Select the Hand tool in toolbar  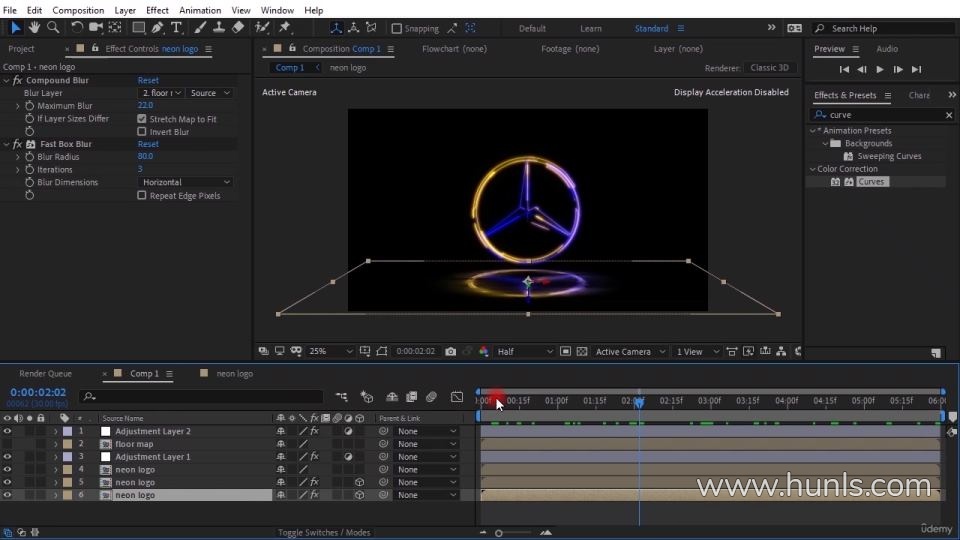pyautogui.click(x=34, y=27)
